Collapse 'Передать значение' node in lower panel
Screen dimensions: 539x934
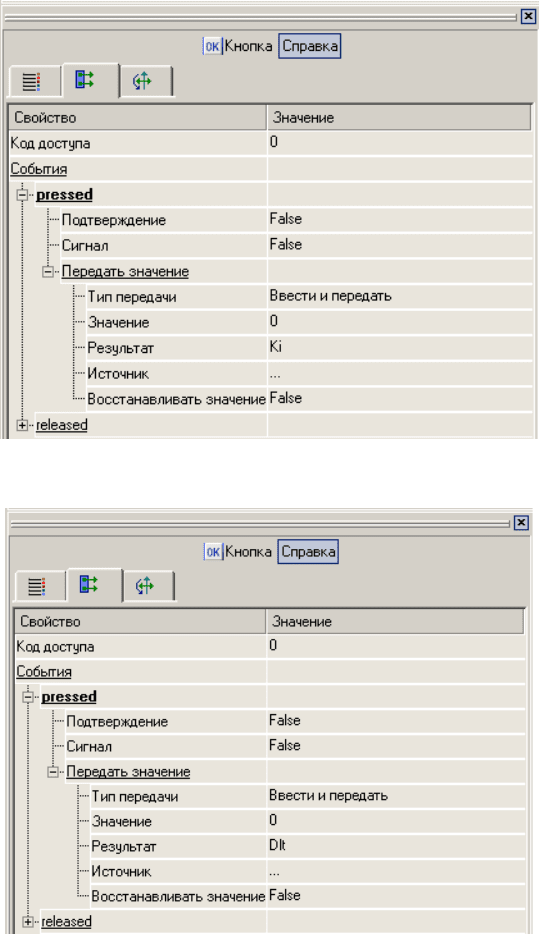52,772
